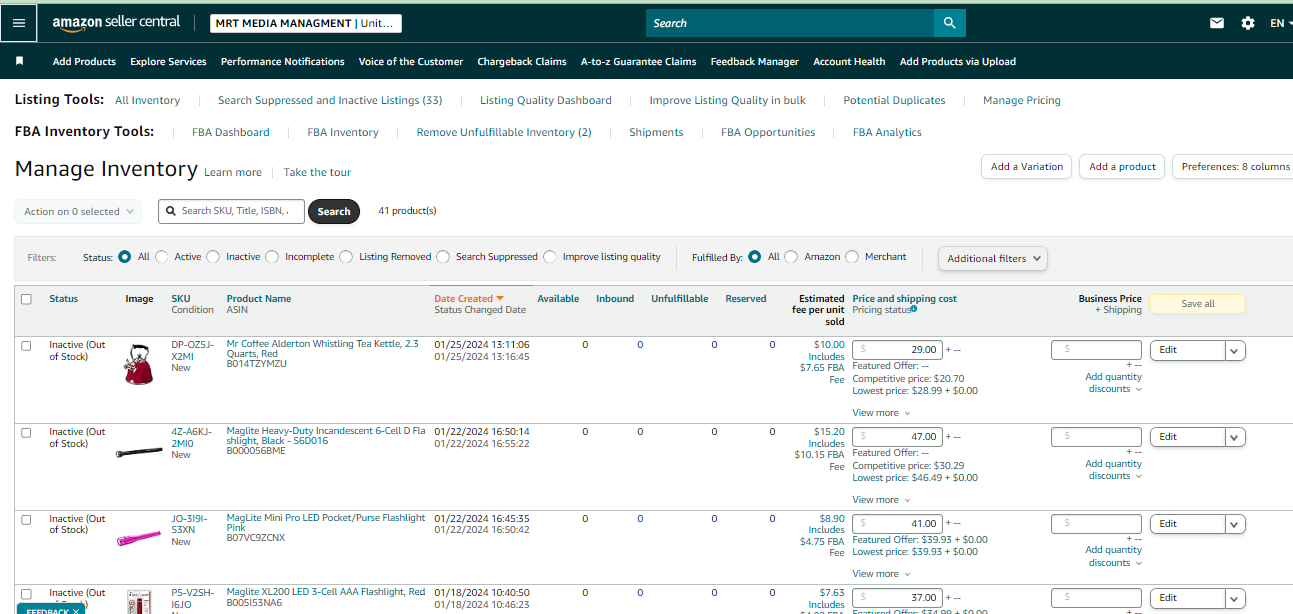Screen dimensions: 1293x614
Task: Open the Learn more link
Action: [233, 172]
